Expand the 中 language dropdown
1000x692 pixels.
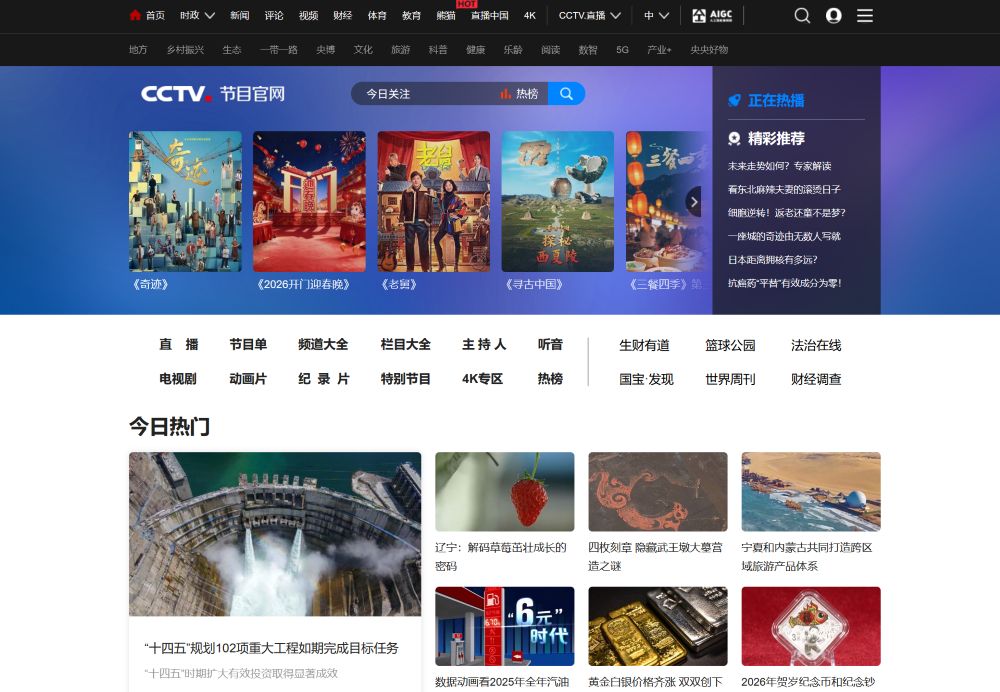655,15
